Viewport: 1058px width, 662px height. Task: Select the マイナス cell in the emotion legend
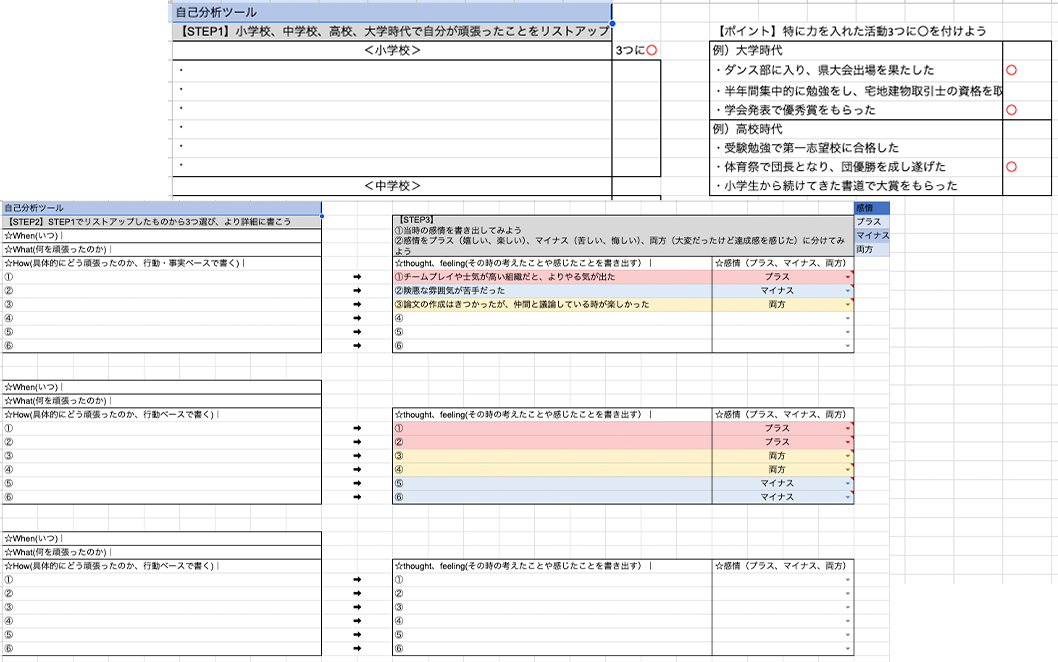(x=871, y=235)
